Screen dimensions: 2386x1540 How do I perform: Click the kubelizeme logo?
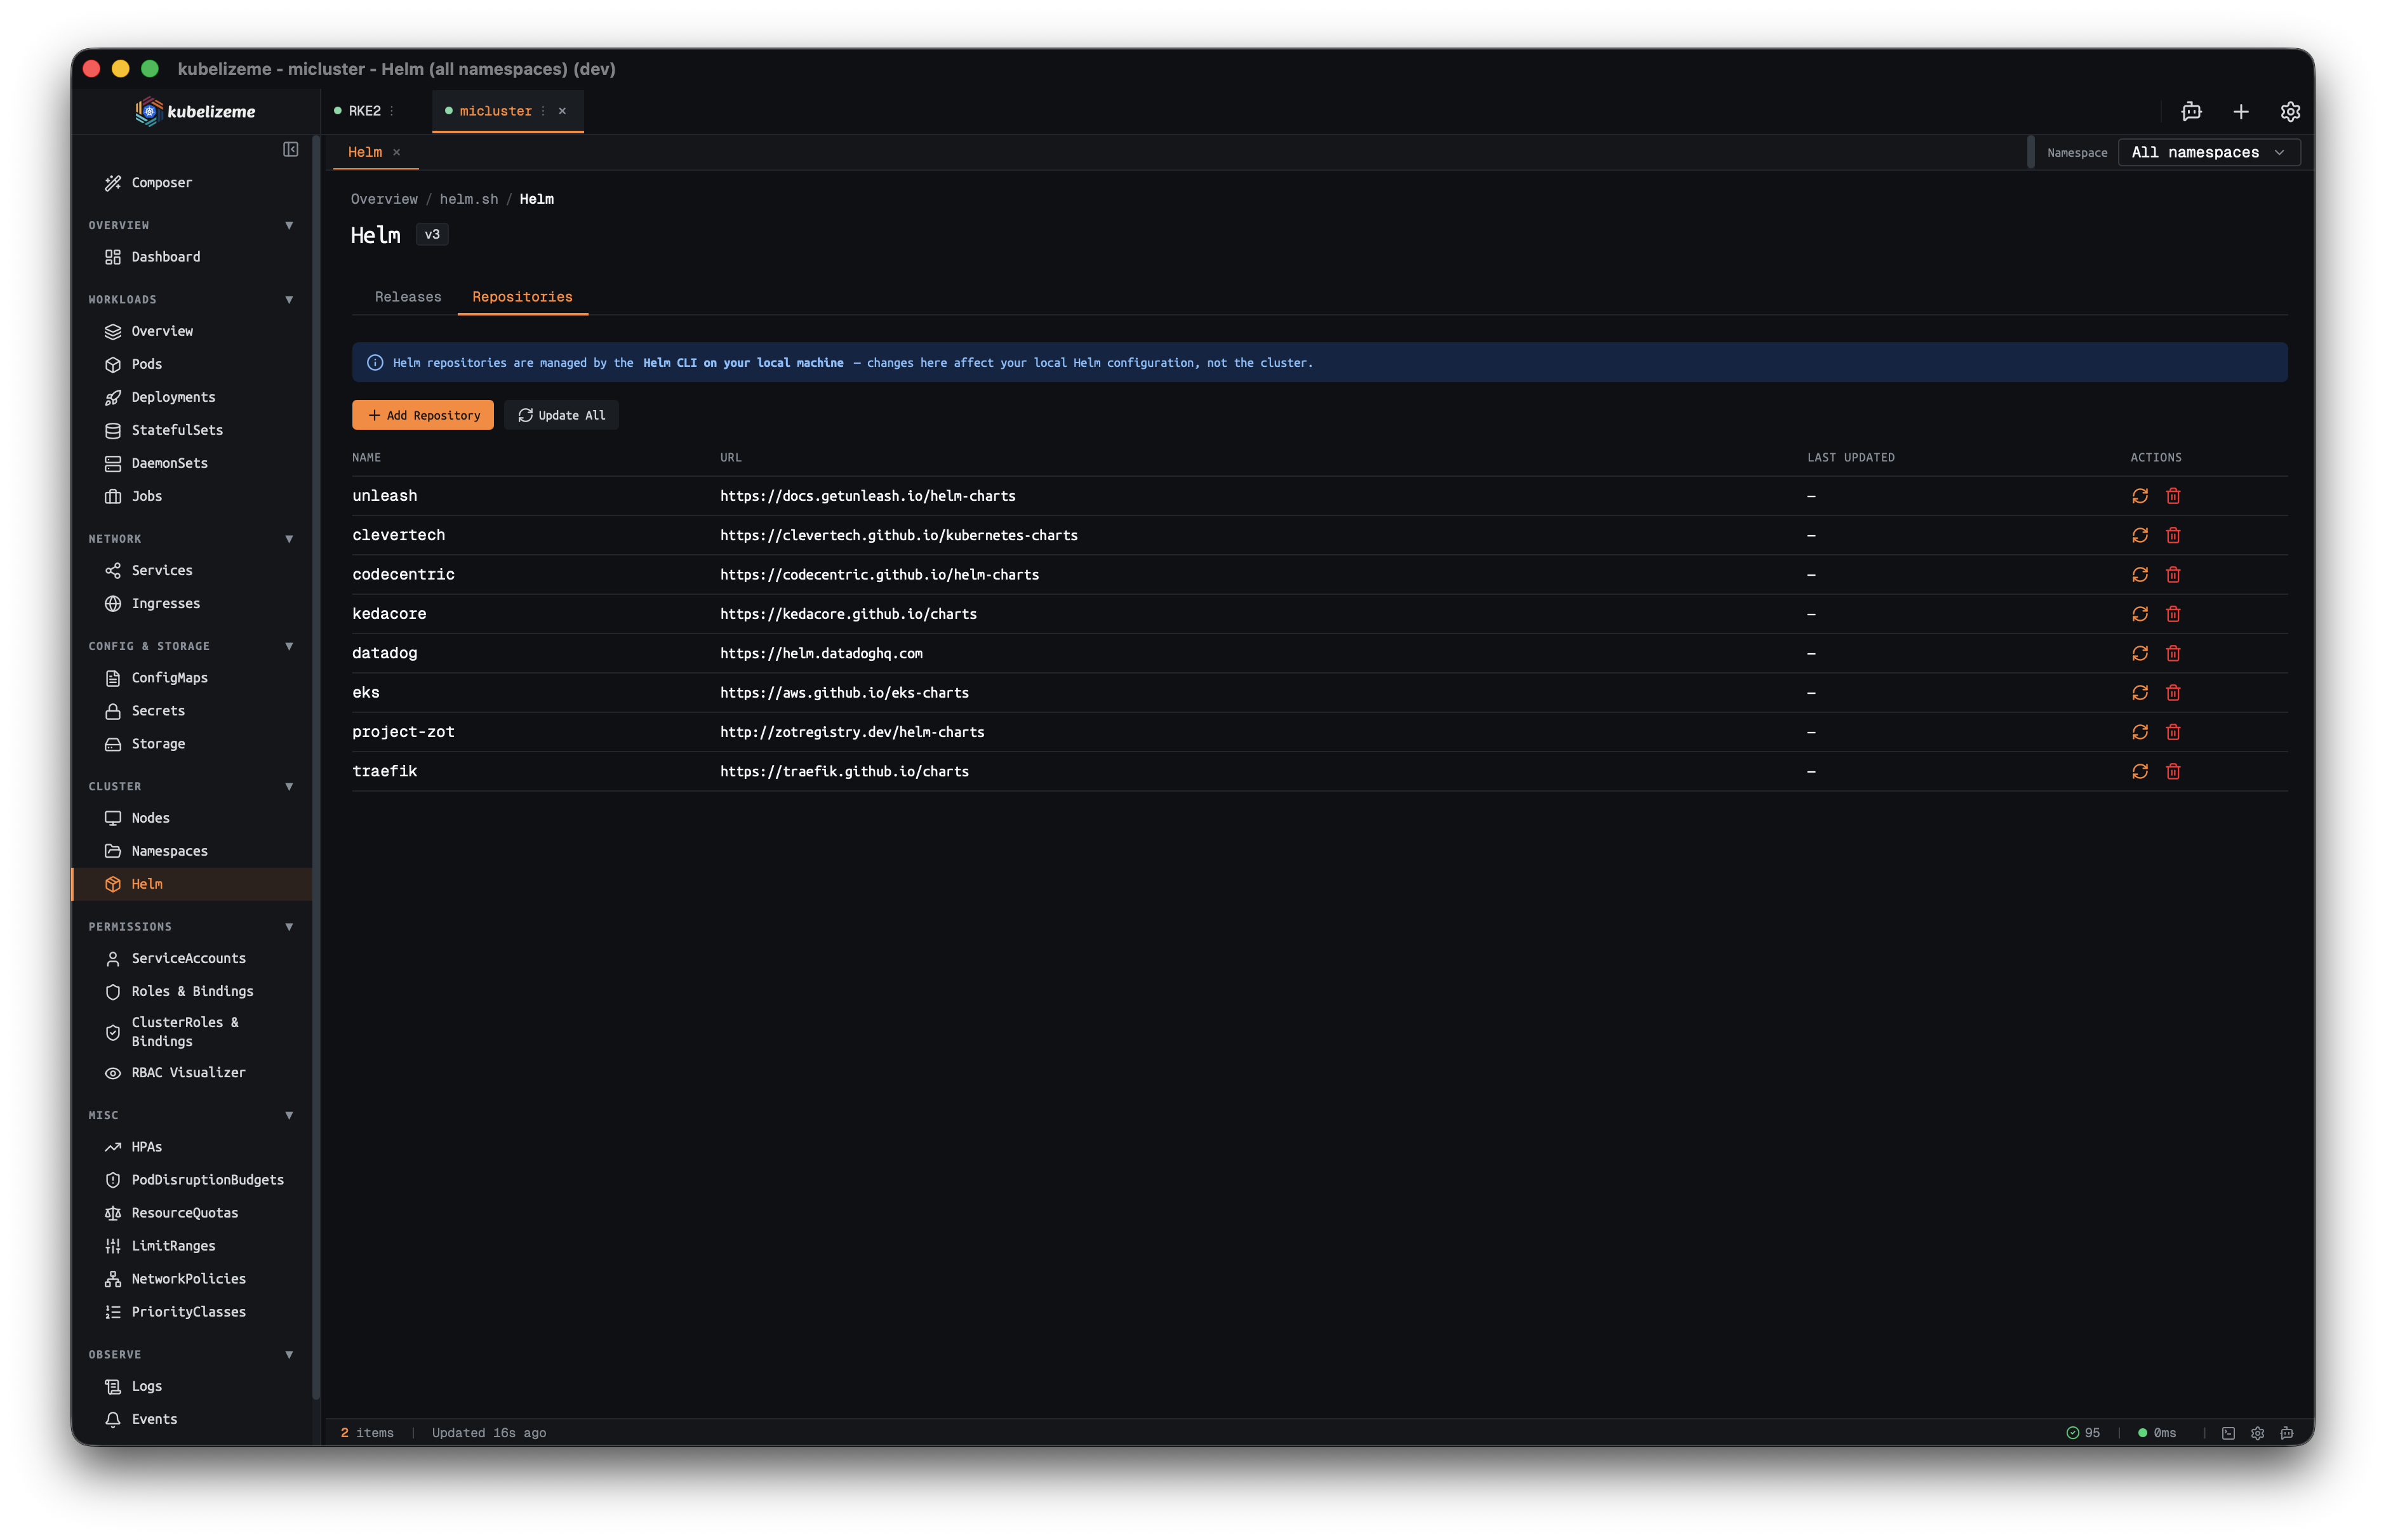(196, 111)
